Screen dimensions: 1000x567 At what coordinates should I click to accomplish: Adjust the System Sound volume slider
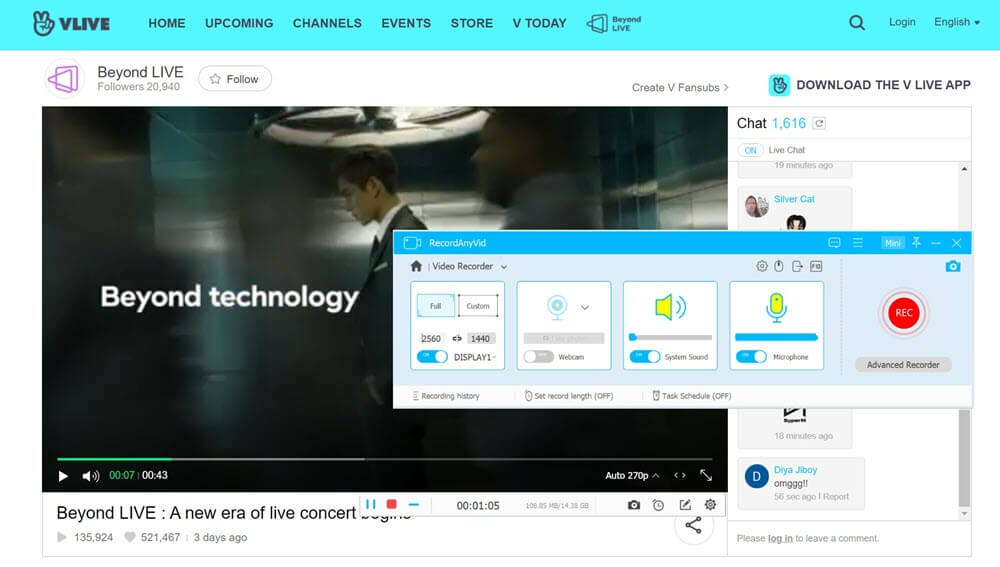pos(670,337)
